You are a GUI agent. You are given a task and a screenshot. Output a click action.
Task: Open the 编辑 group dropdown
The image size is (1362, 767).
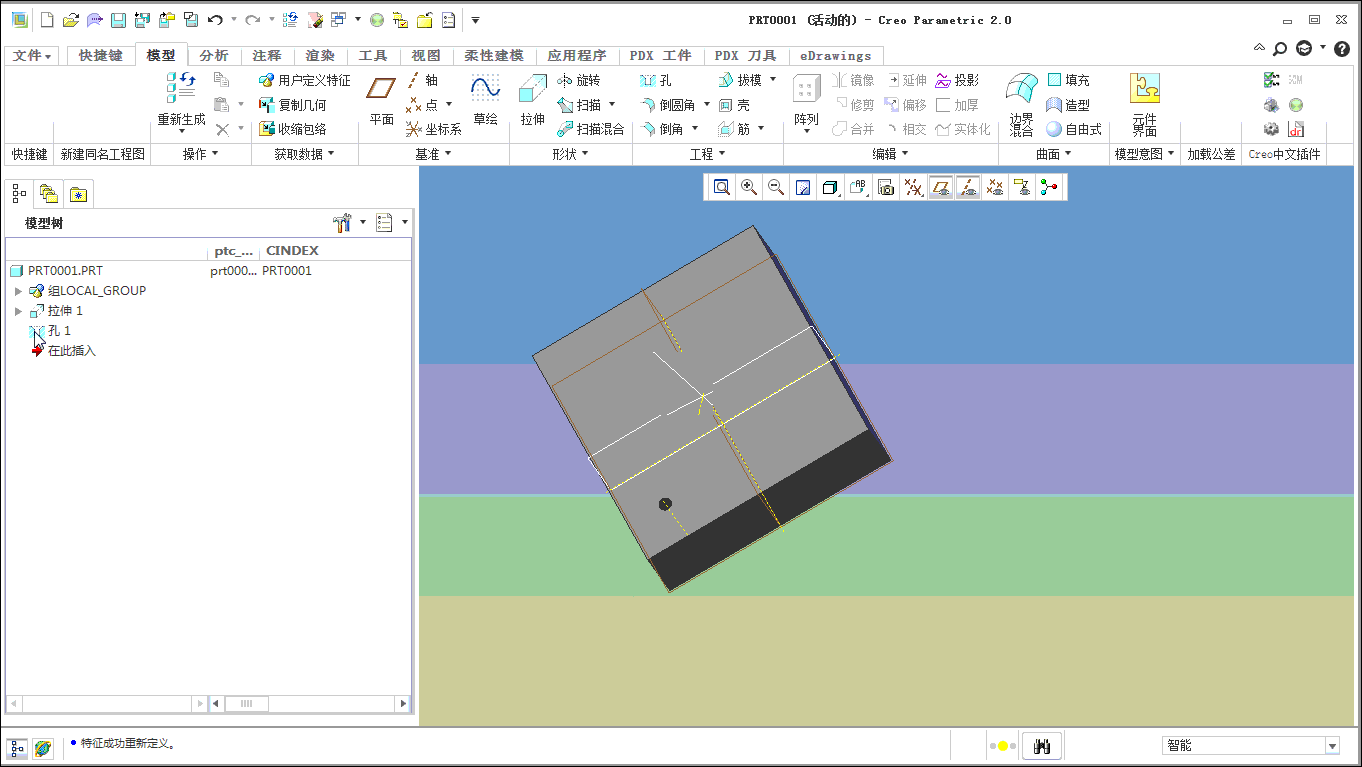point(890,154)
